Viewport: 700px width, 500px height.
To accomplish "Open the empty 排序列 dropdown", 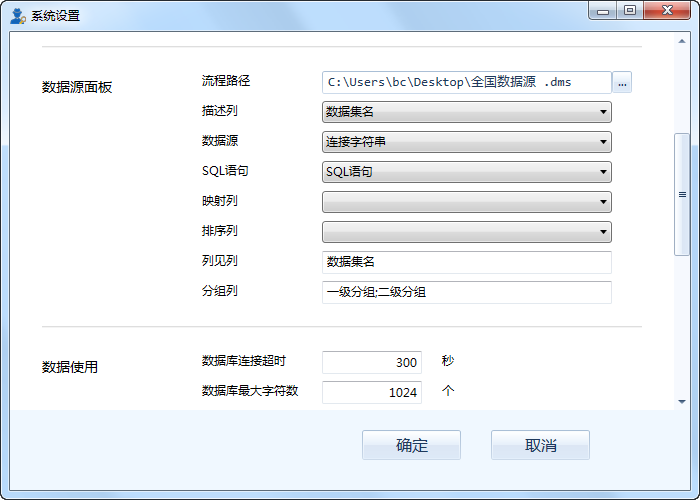I will pos(467,232).
